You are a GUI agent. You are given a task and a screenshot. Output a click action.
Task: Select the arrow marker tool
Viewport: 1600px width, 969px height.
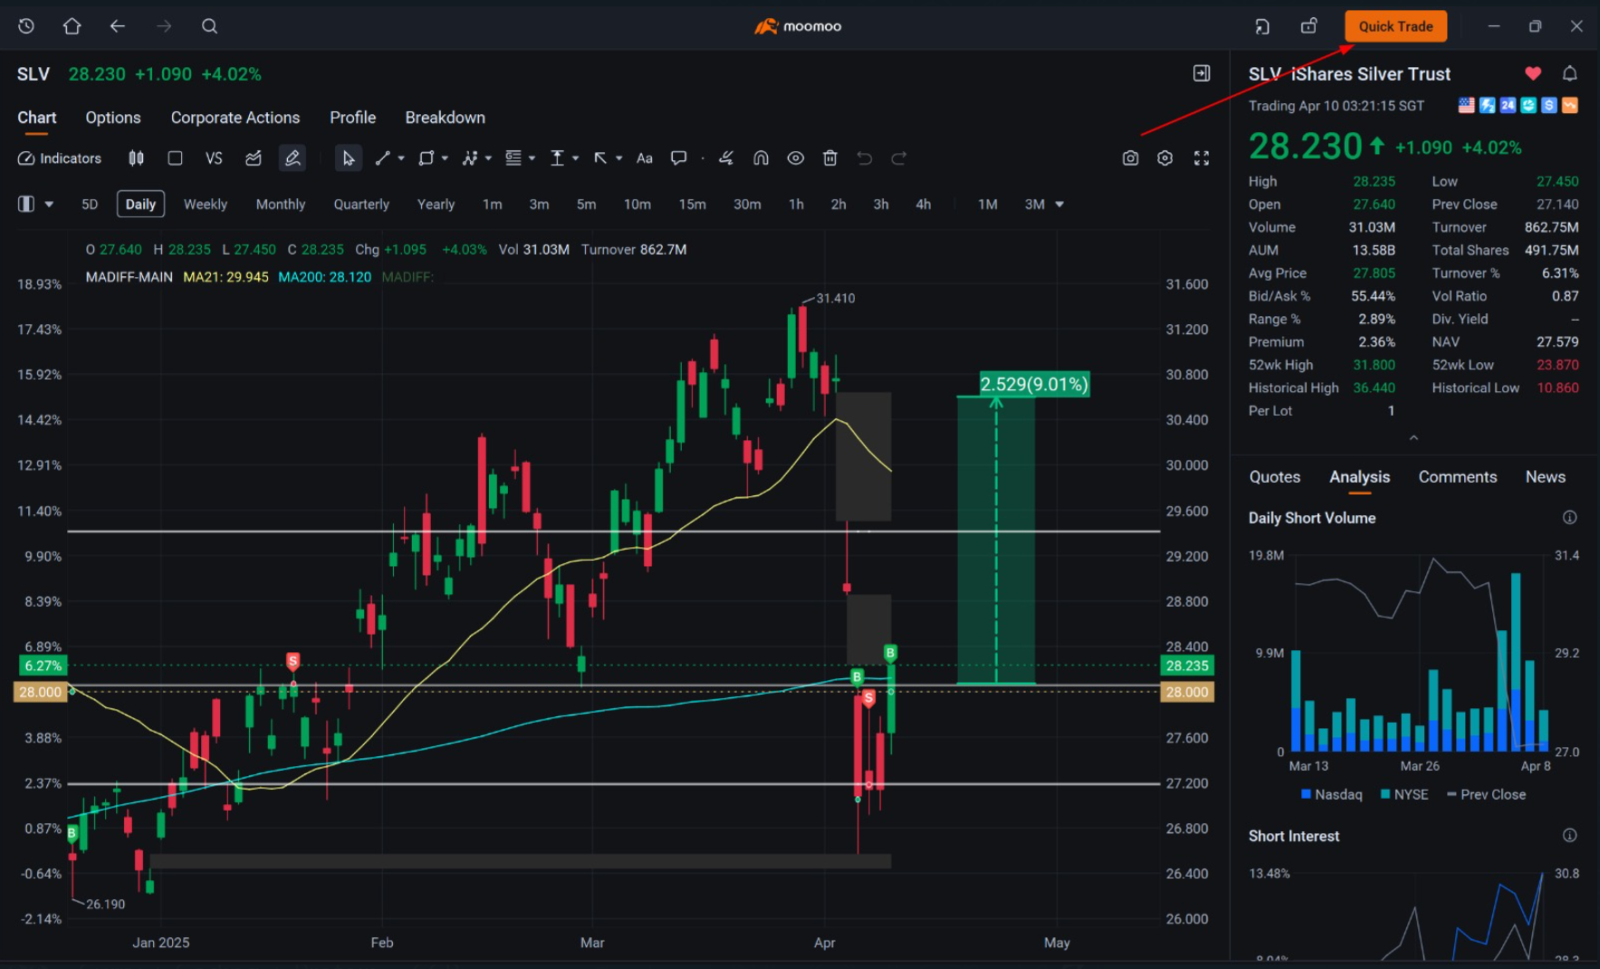coord(600,158)
